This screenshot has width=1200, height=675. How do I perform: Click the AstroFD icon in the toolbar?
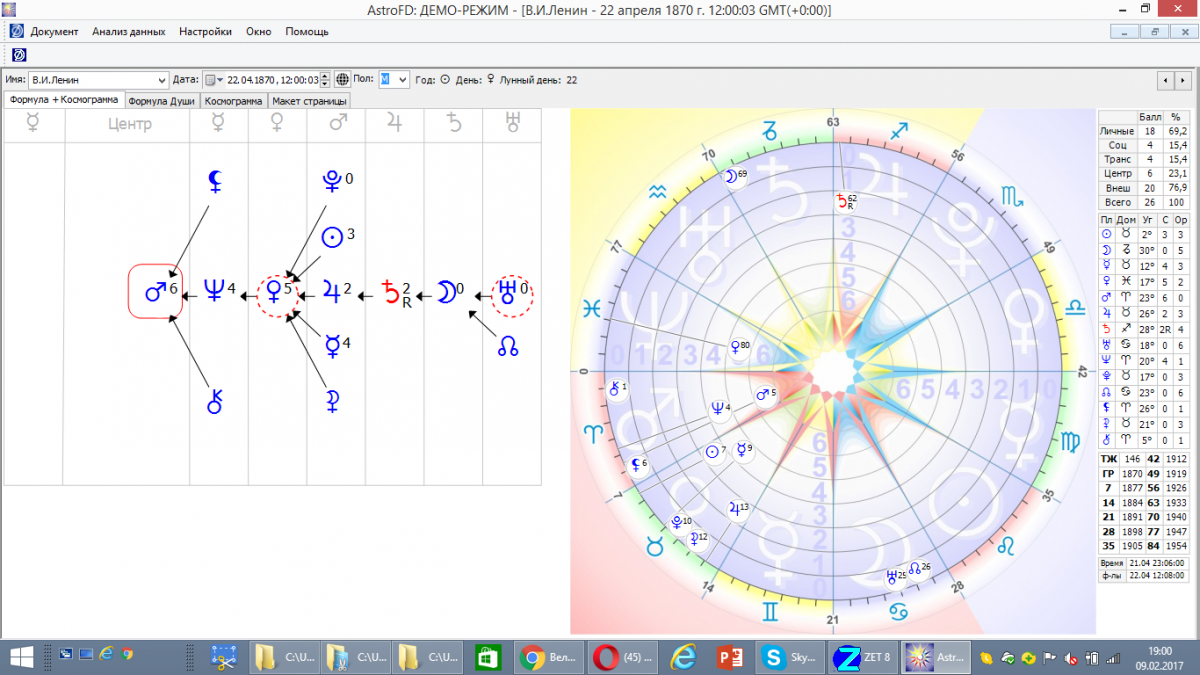pos(18,54)
